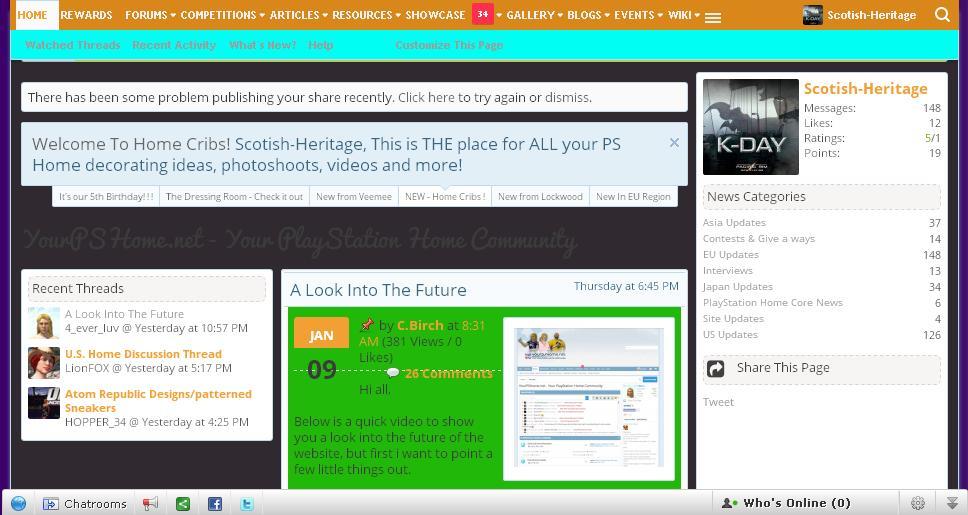Open the Contests & Give a ways category

pos(759,238)
